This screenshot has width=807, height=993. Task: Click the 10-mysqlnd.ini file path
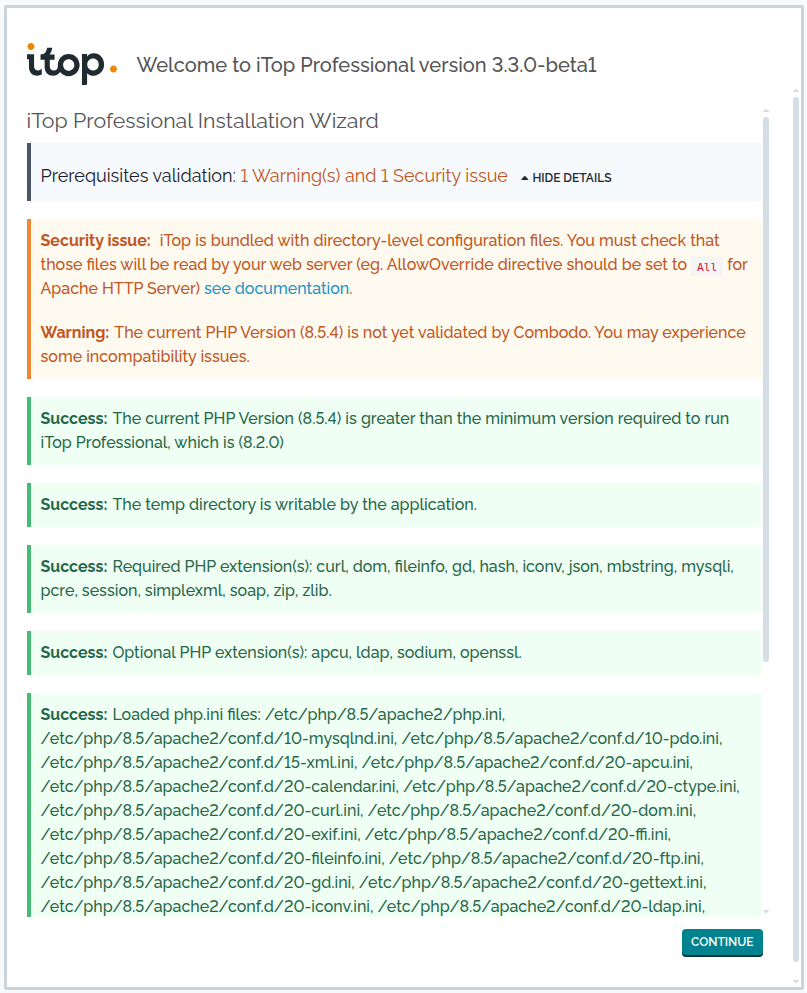(x=218, y=738)
